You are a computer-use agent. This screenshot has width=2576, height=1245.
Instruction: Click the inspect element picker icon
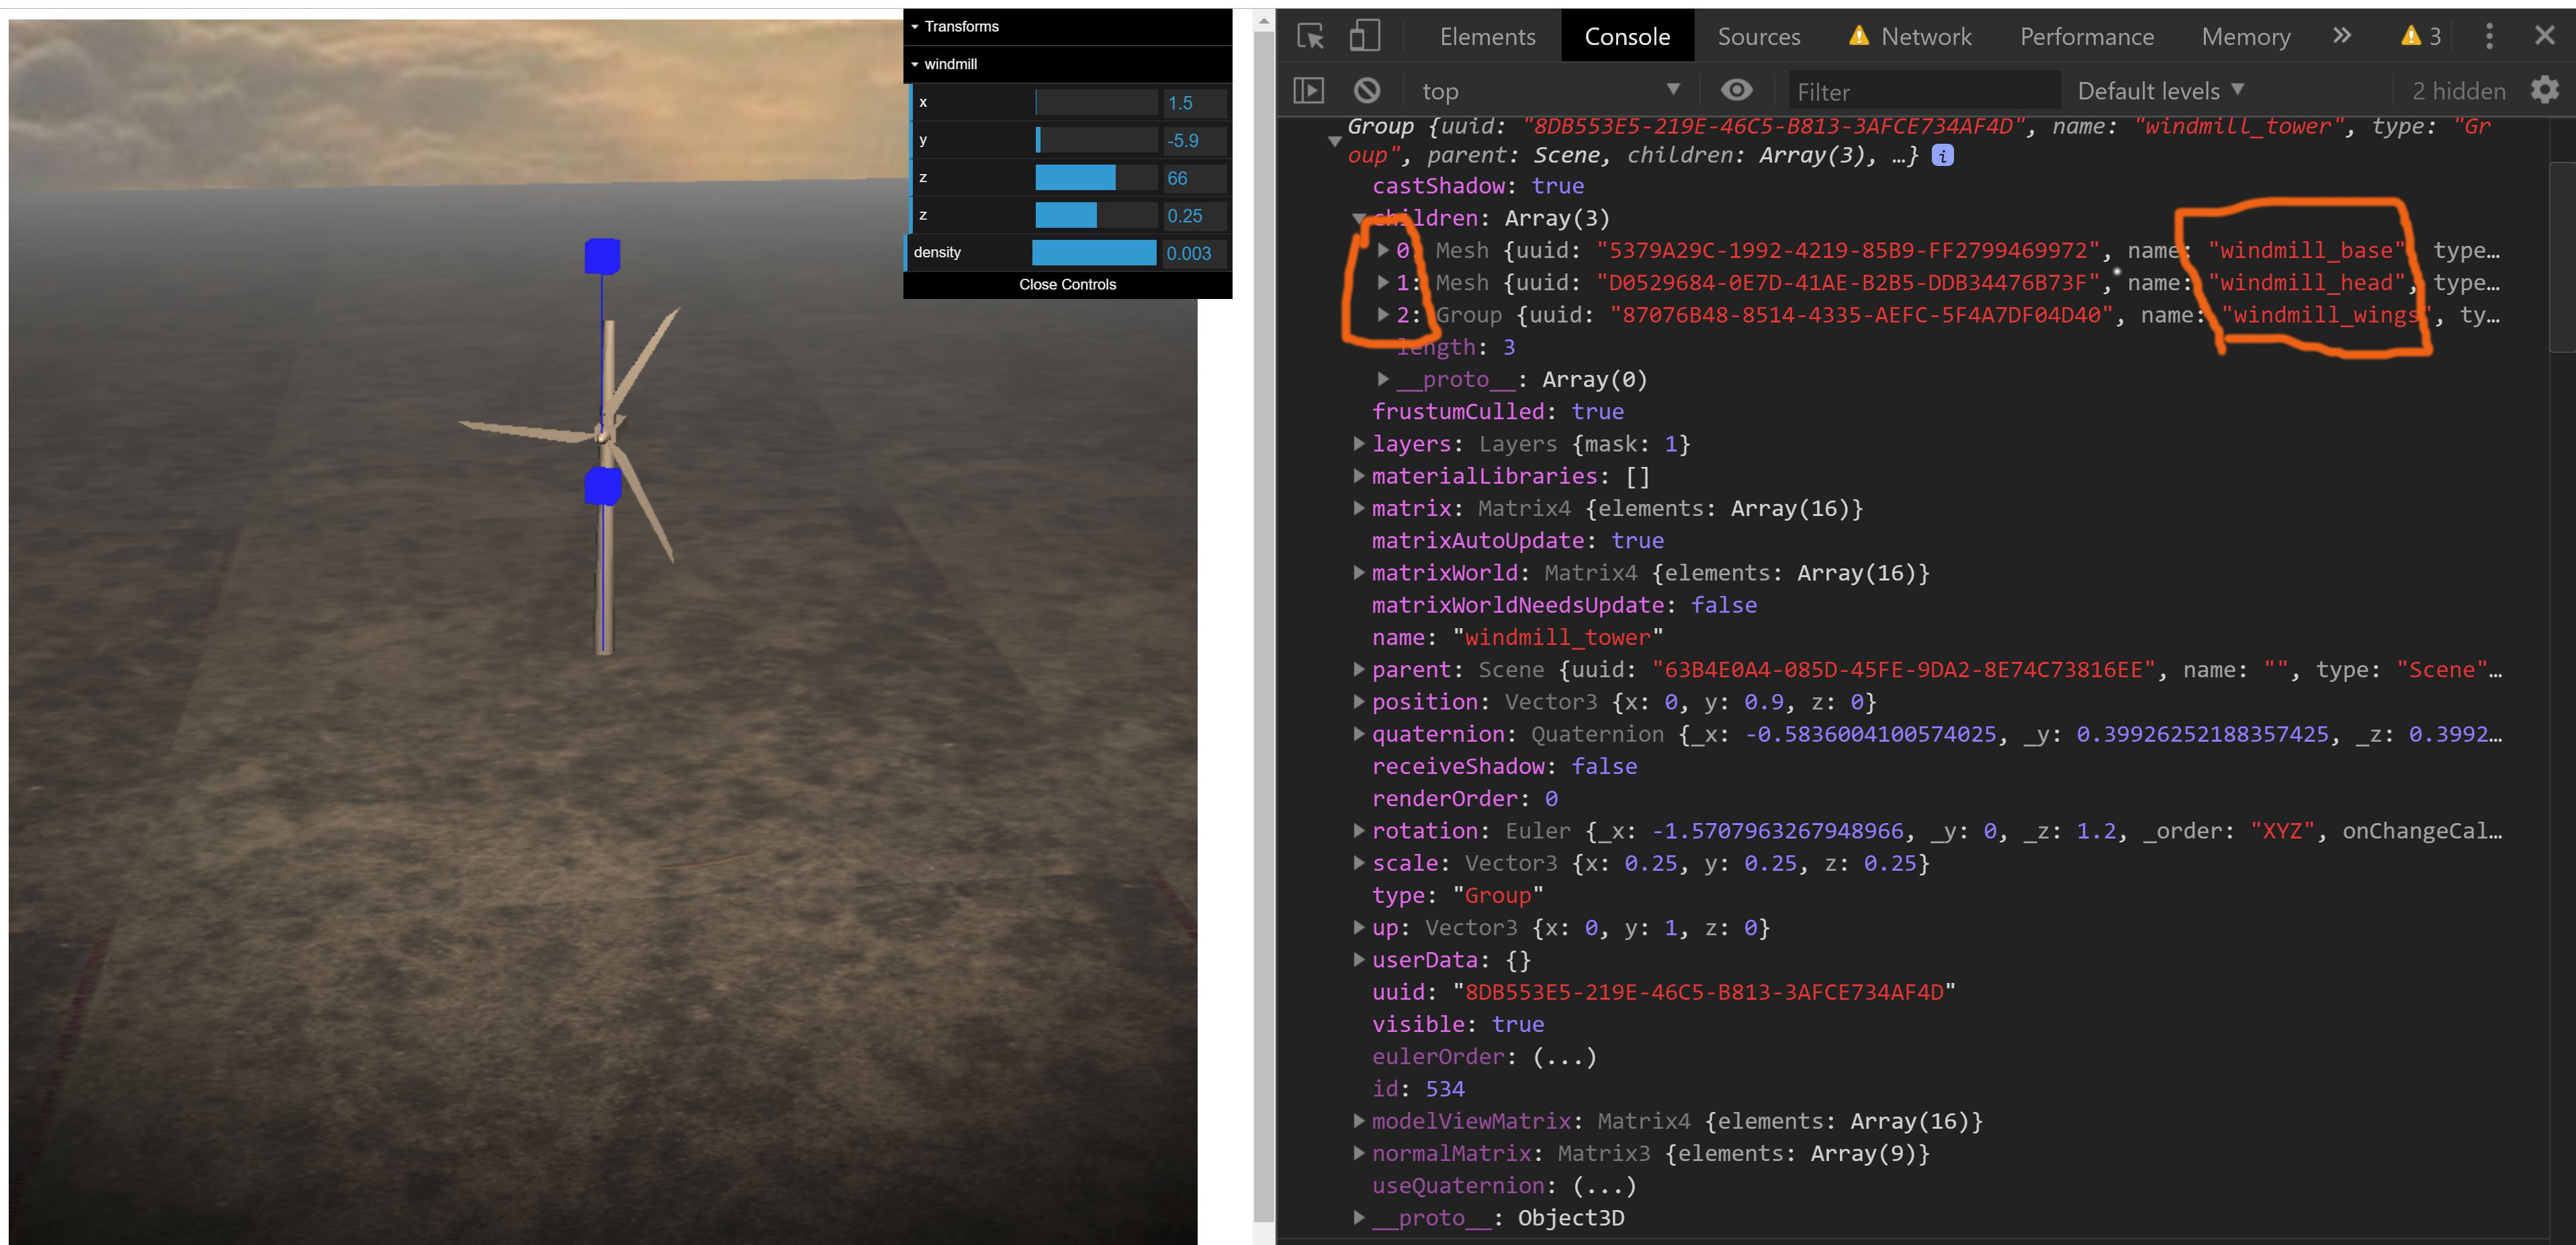click(1310, 37)
